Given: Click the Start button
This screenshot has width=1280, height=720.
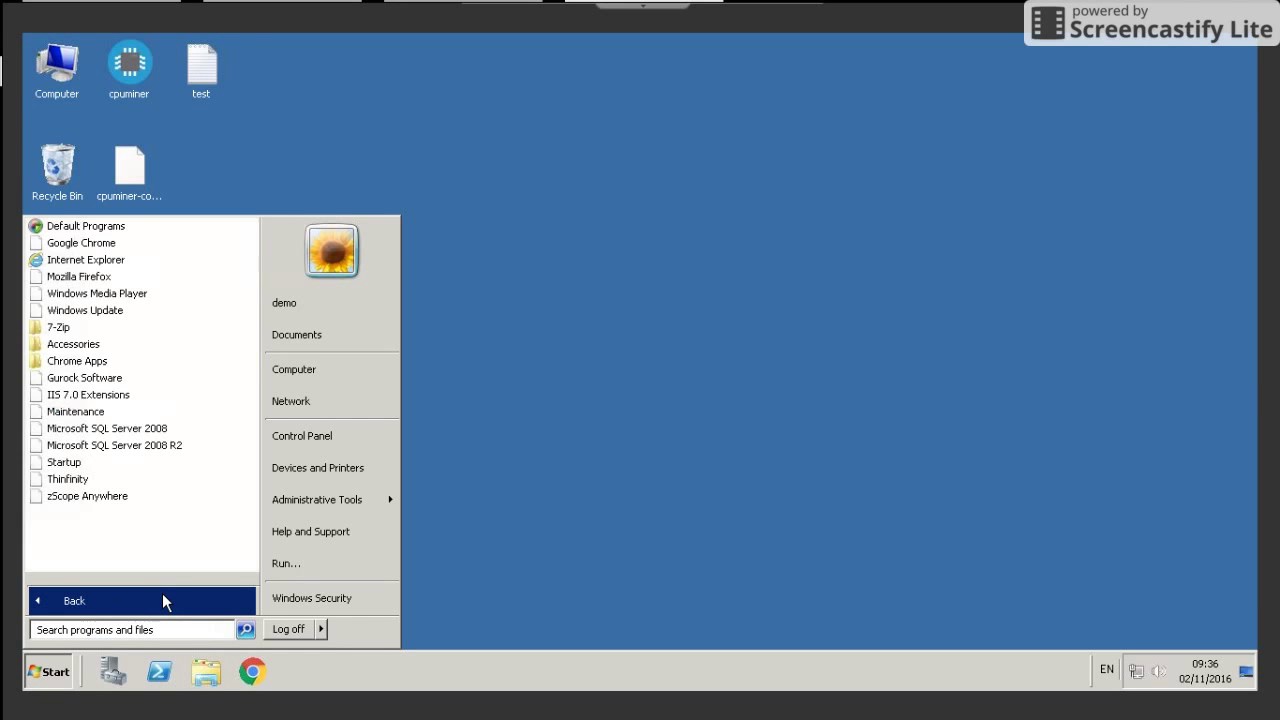Looking at the screenshot, I should (x=48, y=672).
